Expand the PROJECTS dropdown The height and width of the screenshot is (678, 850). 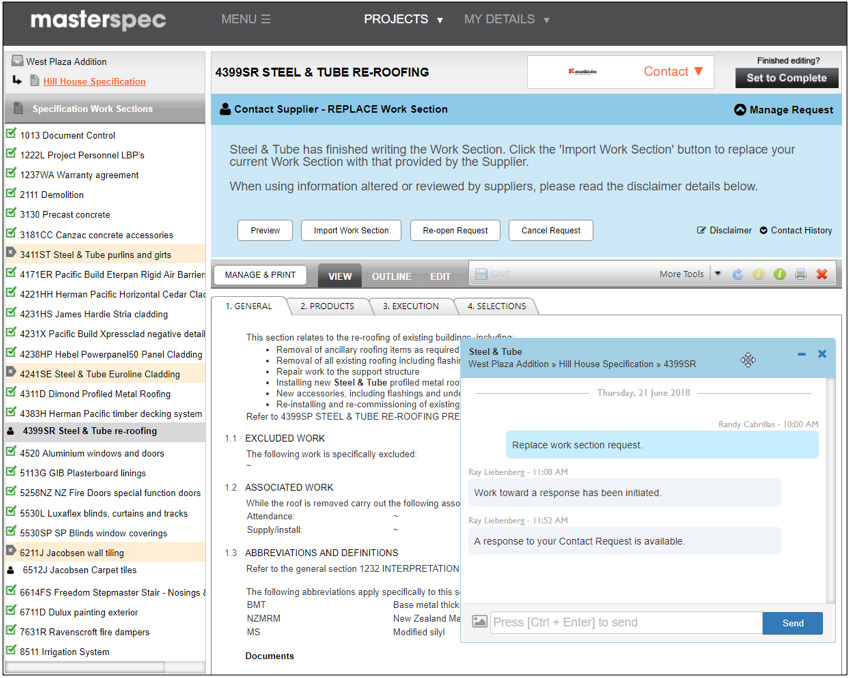404,18
